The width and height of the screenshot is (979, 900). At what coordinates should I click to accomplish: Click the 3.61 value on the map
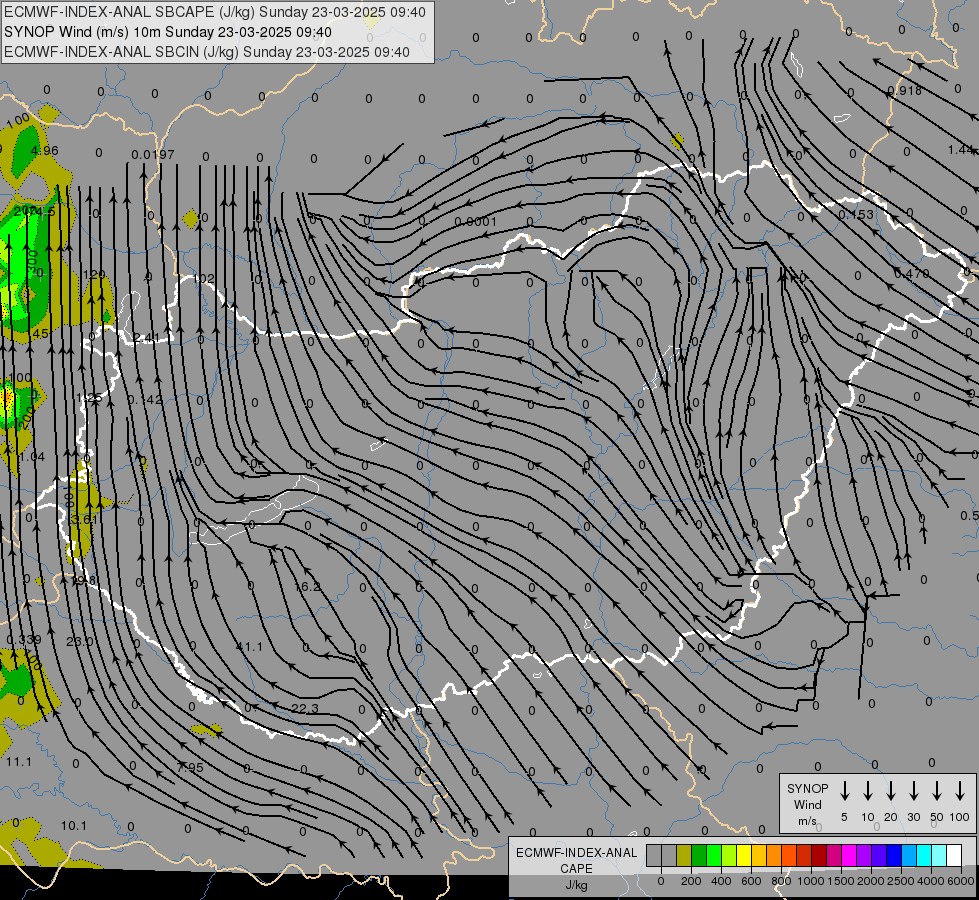point(84,520)
